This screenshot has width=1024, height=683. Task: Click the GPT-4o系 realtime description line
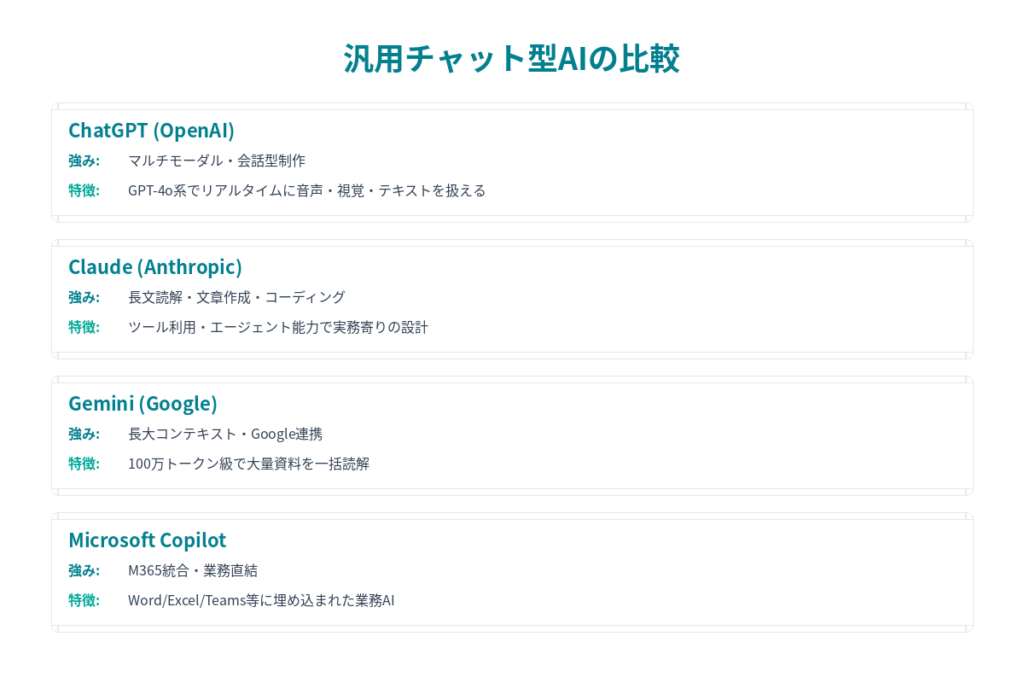(306, 190)
